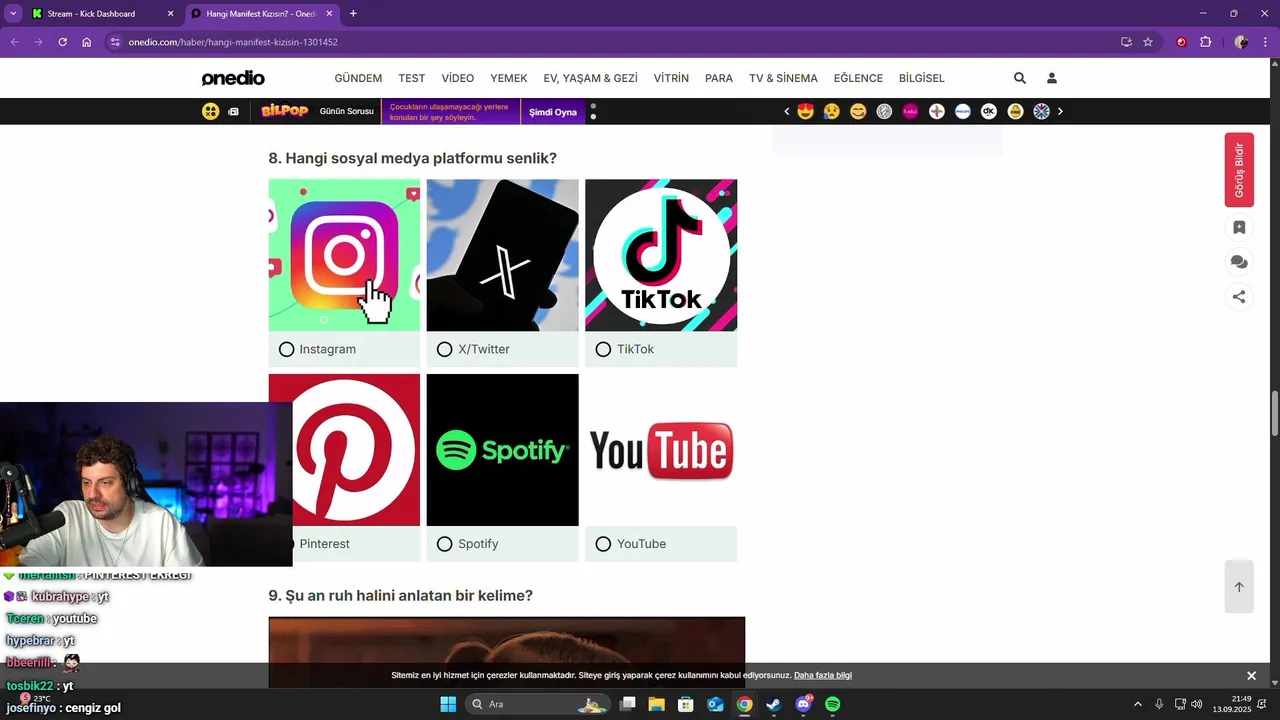Click the crying emoji icon
1280x720 pixels.
coord(832,111)
